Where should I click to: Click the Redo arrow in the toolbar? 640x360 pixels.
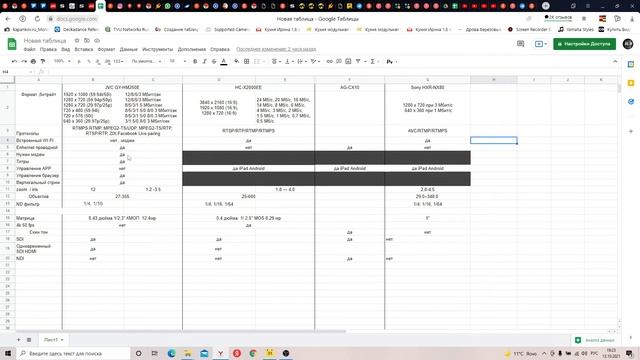click(x=24, y=62)
